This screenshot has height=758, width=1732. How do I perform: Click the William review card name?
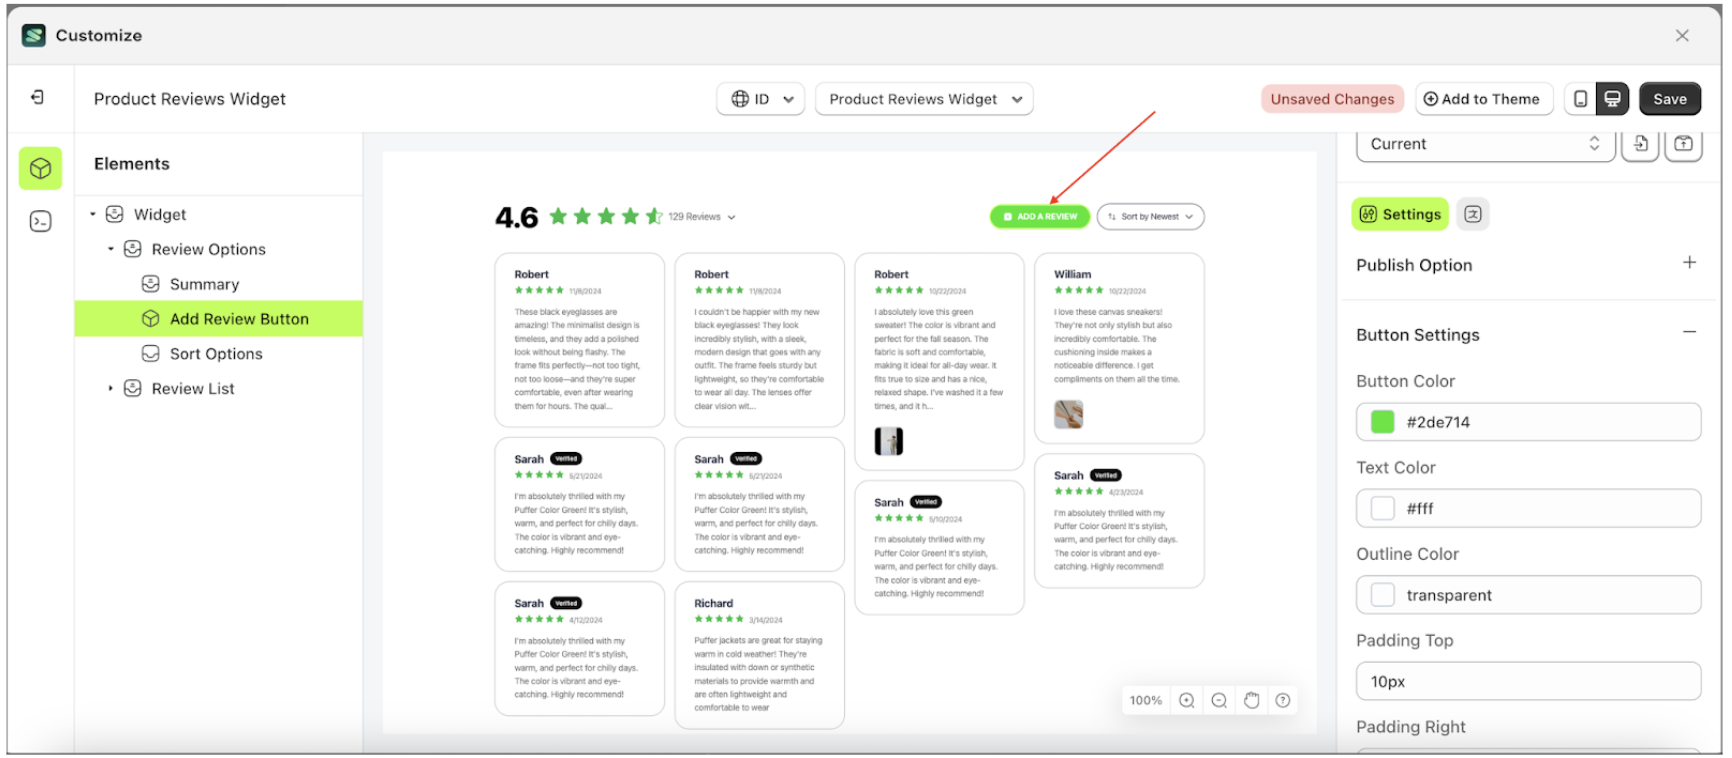point(1072,274)
